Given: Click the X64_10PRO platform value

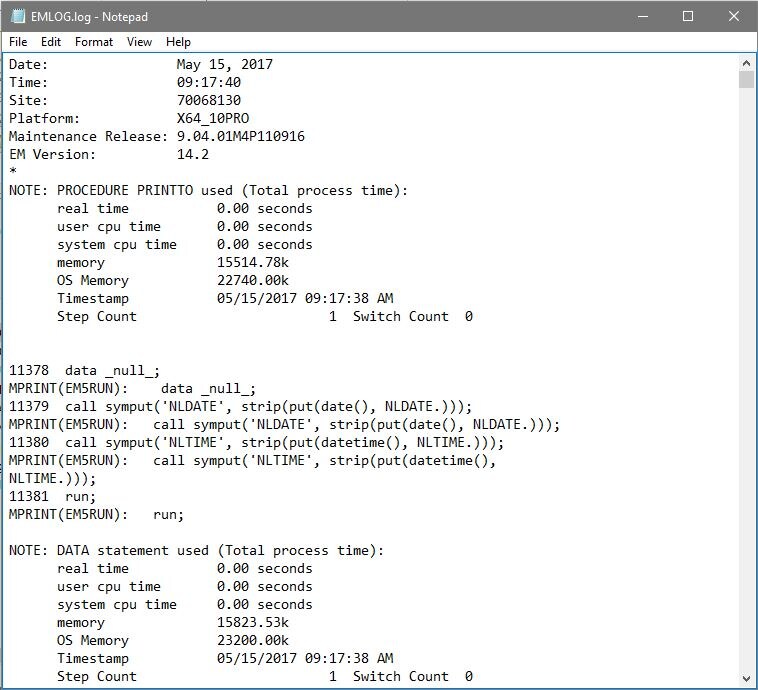Looking at the screenshot, I should point(213,119).
